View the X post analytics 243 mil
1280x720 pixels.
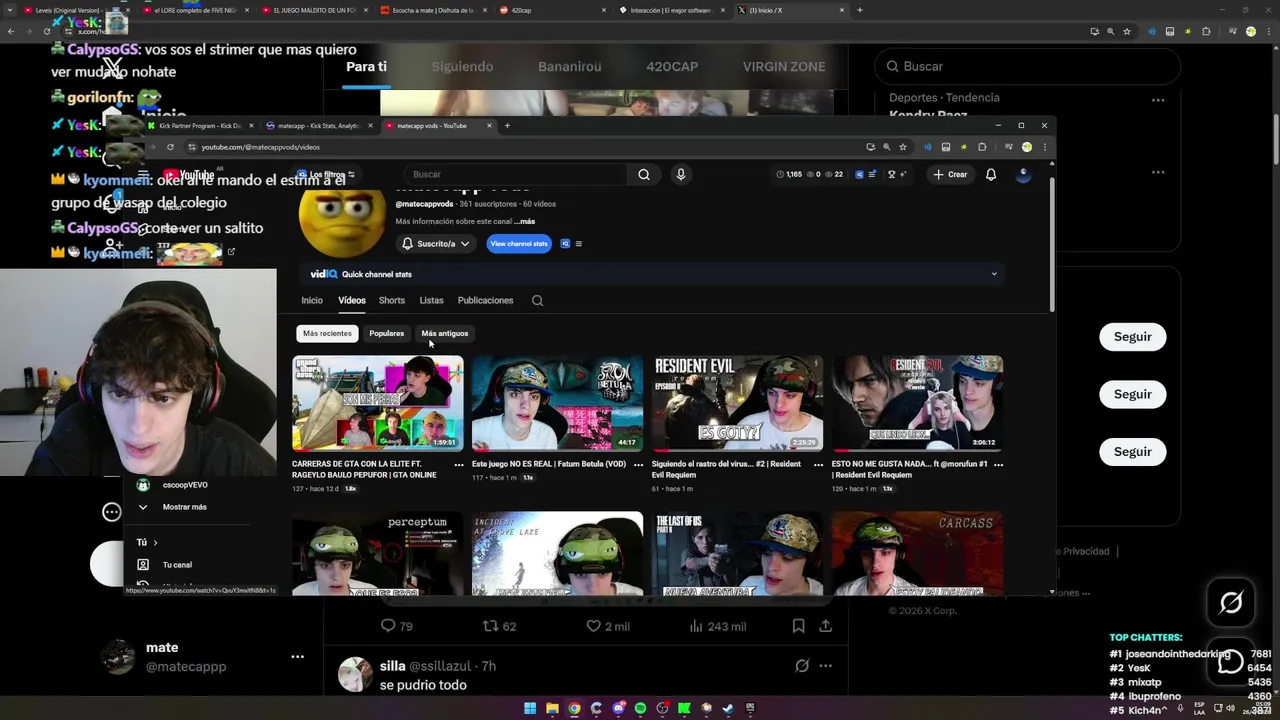tap(717, 626)
